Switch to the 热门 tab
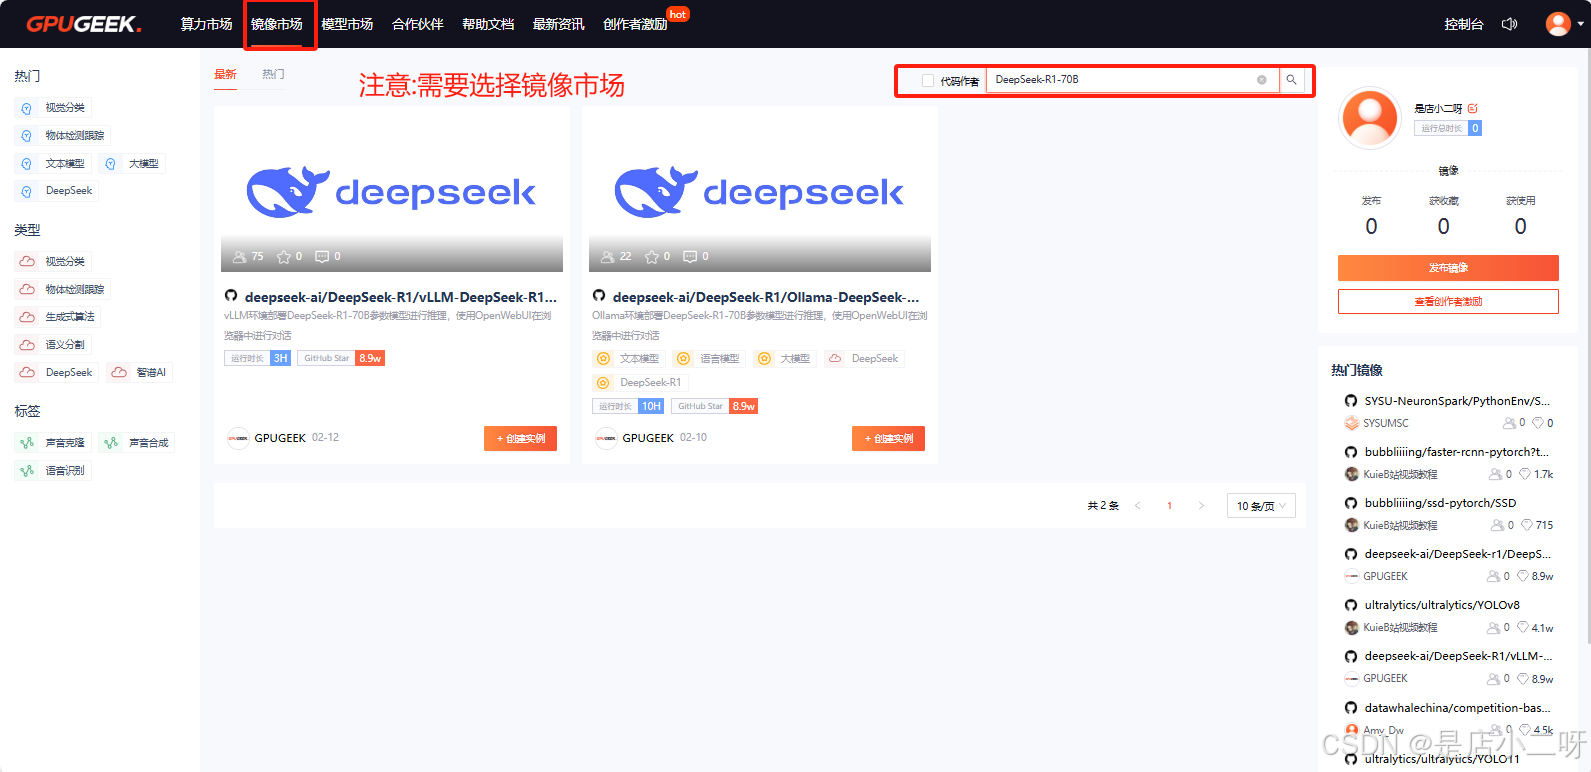 (273, 74)
